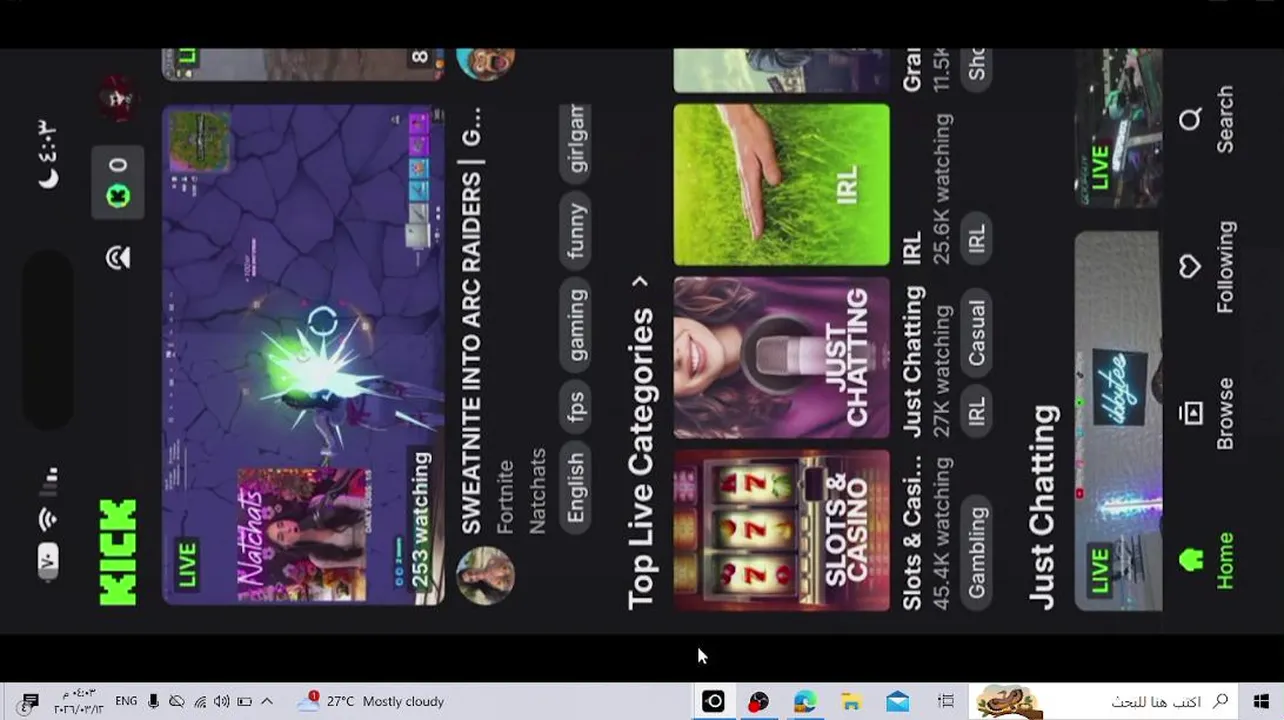Viewport: 1284px width, 720px height.
Task: Open the Kick points badge showing 0
Action: point(118,183)
